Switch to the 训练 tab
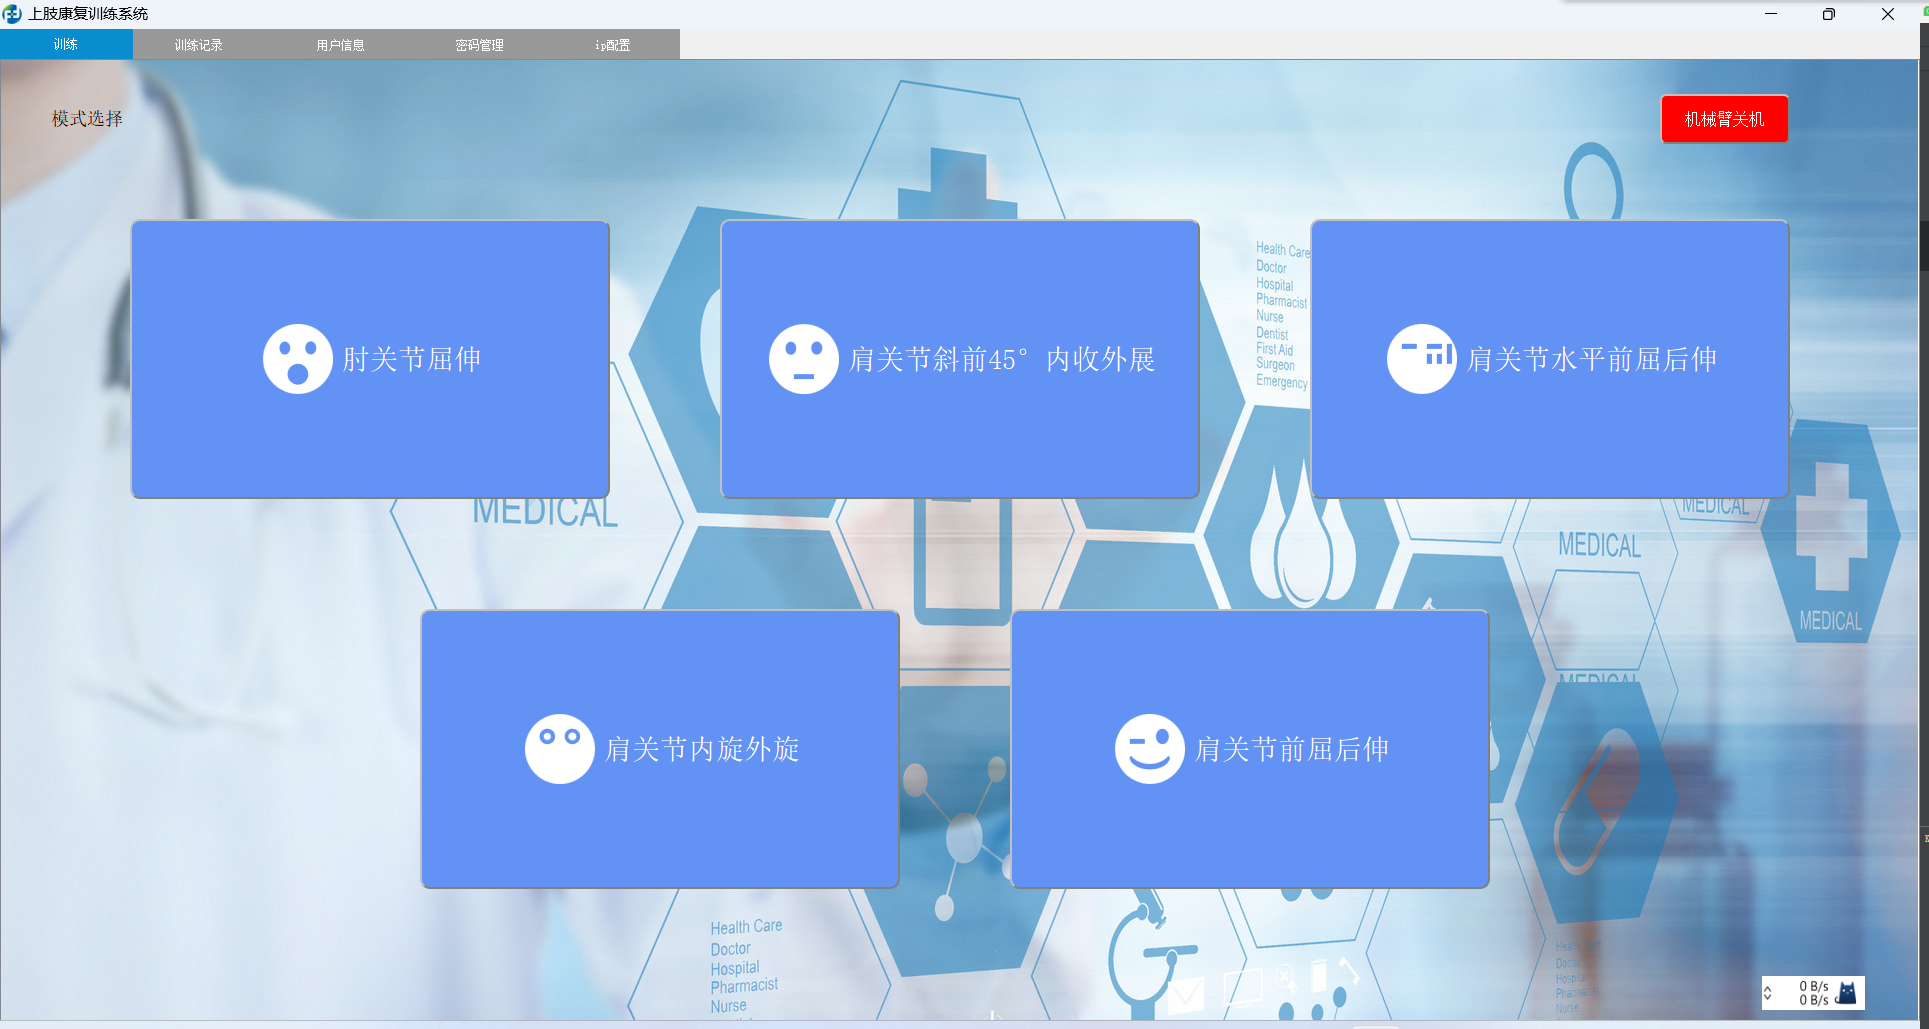This screenshot has height=1029, width=1929. (66, 44)
